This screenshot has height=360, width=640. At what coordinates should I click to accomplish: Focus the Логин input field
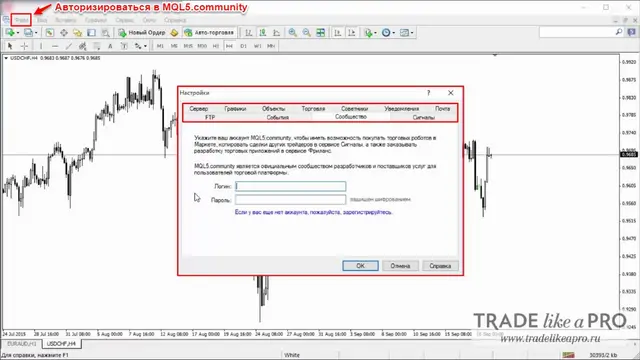point(291,187)
